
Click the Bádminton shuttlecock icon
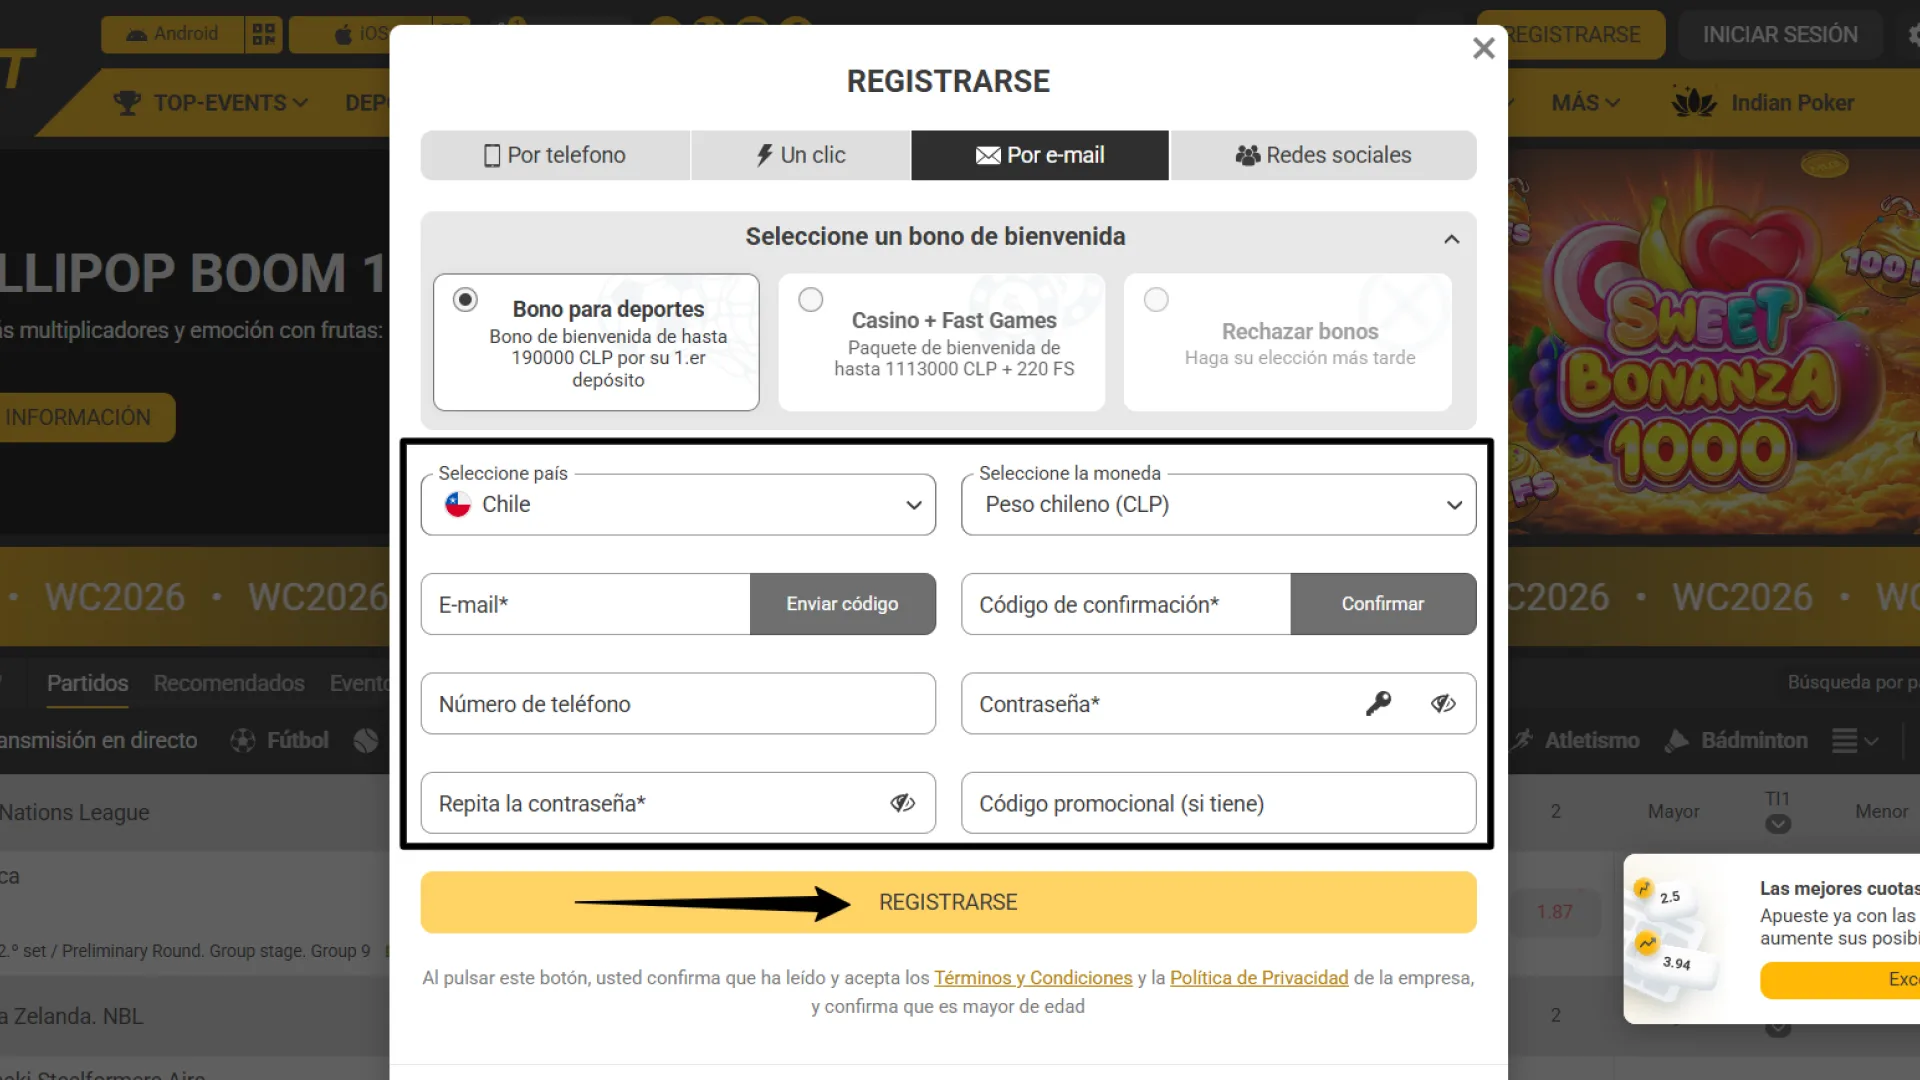1677,740
